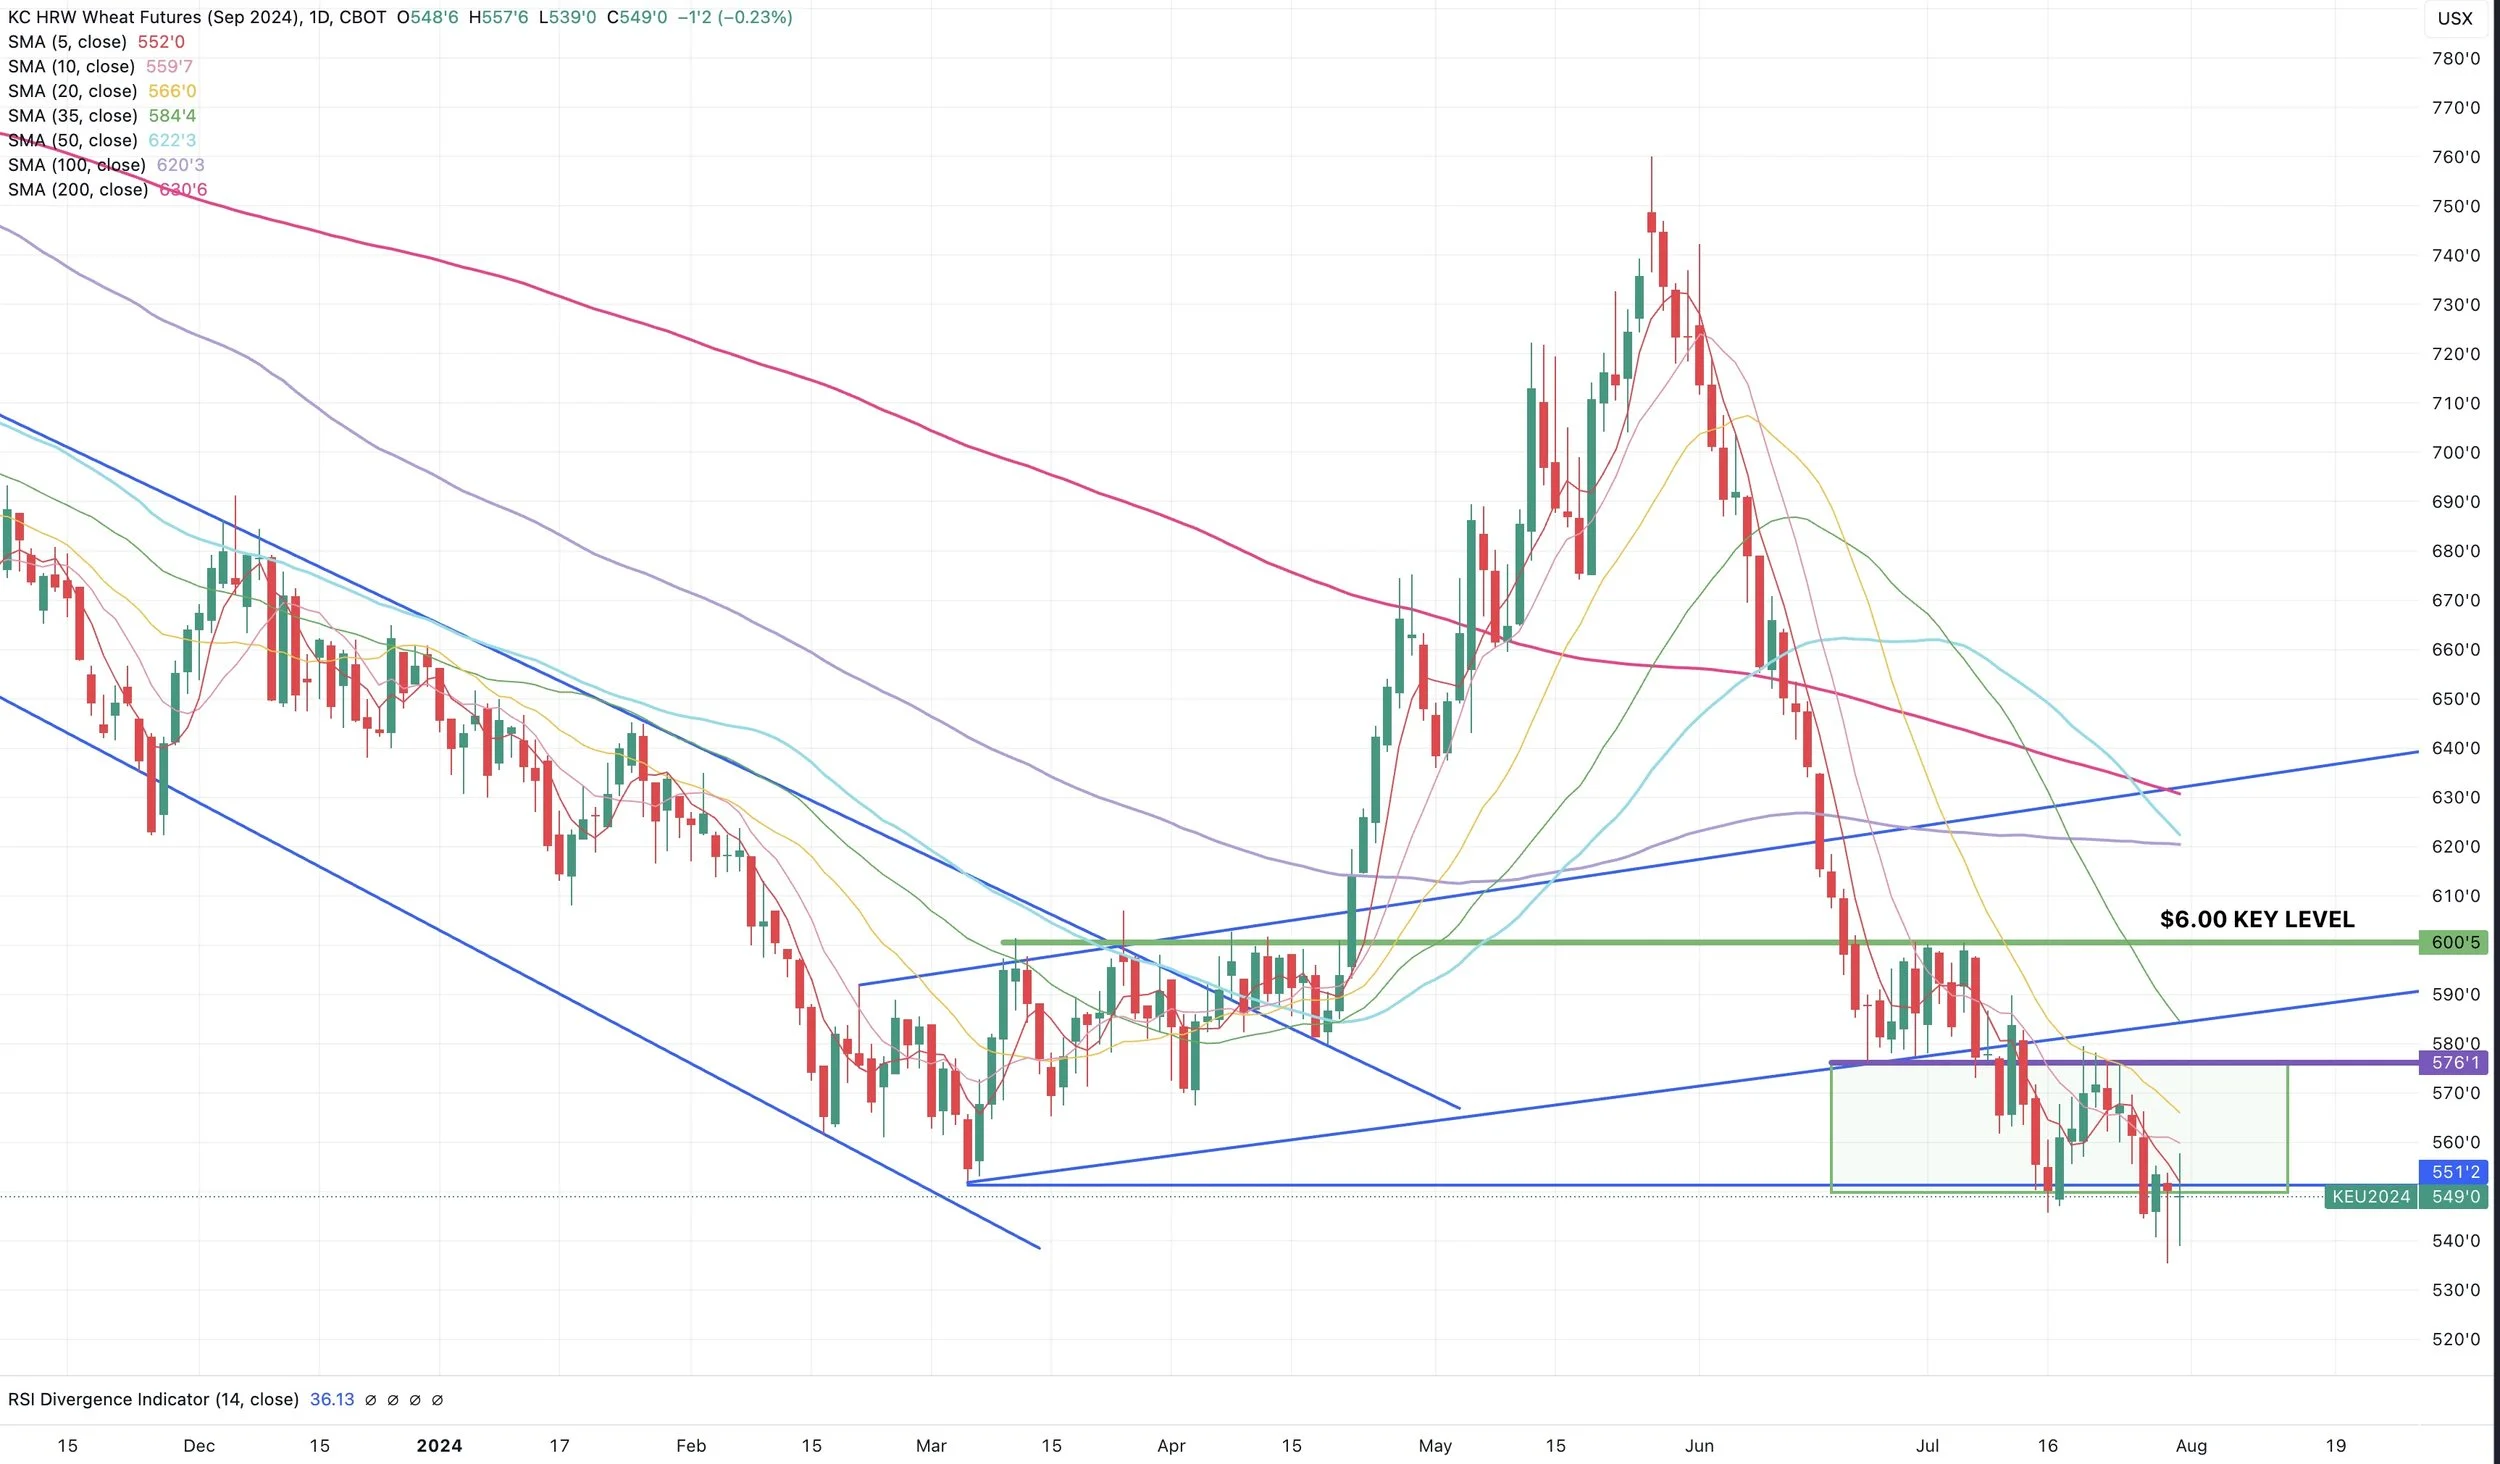Click the SMA (35, close) indicator label

(x=72, y=116)
